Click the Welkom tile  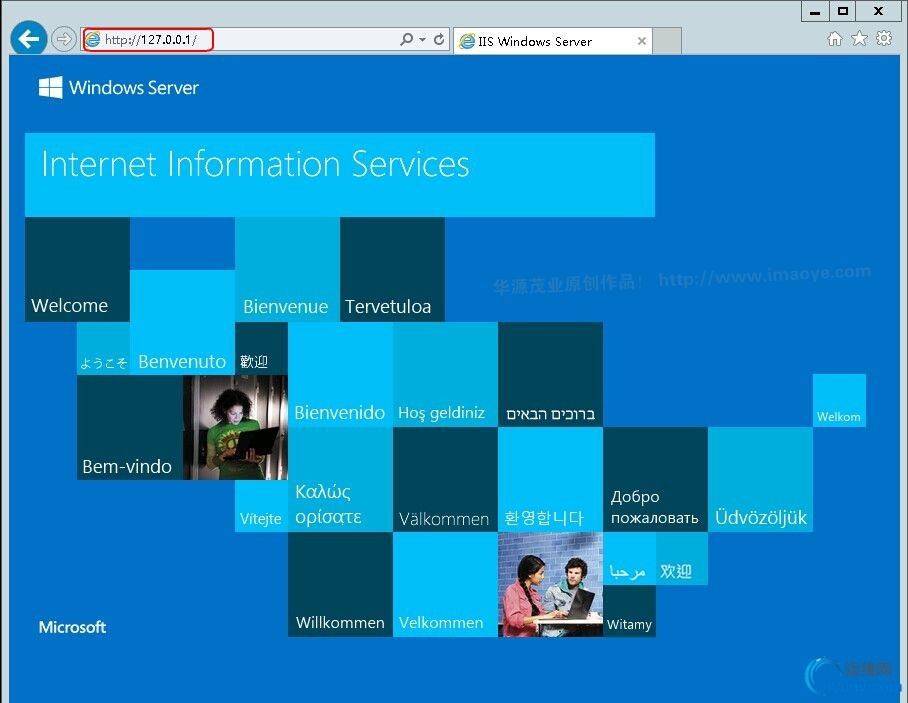click(x=839, y=401)
